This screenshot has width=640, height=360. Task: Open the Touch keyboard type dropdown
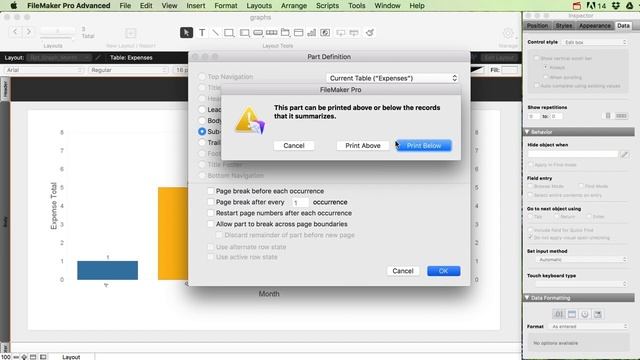pyautogui.click(x=581, y=284)
